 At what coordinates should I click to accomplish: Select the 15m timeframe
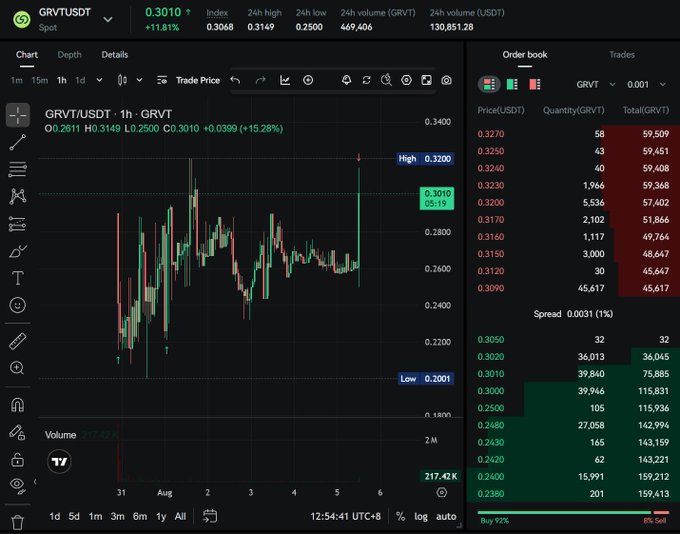click(x=39, y=80)
